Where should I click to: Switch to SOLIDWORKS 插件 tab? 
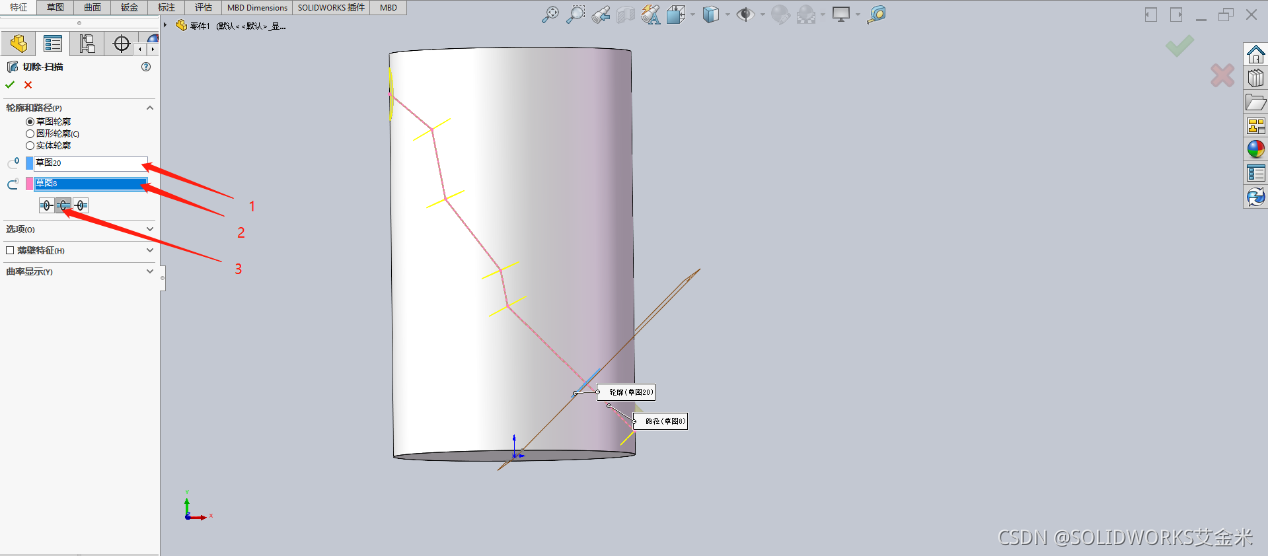[331, 7]
